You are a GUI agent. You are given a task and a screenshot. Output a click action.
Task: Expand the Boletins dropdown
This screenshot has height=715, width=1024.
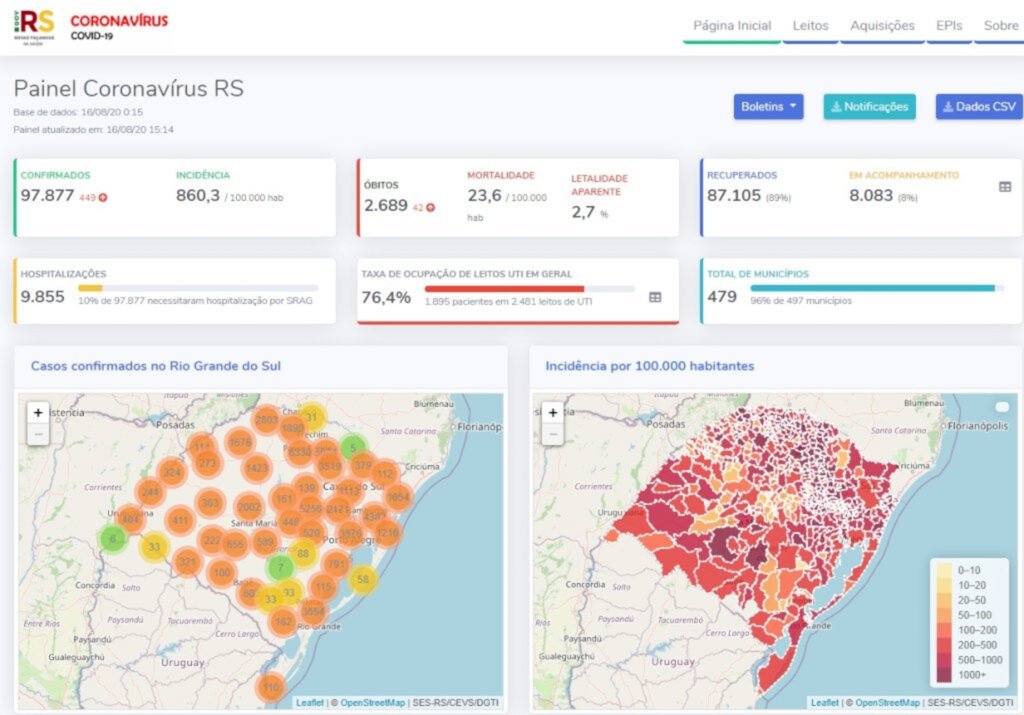click(x=768, y=107)
